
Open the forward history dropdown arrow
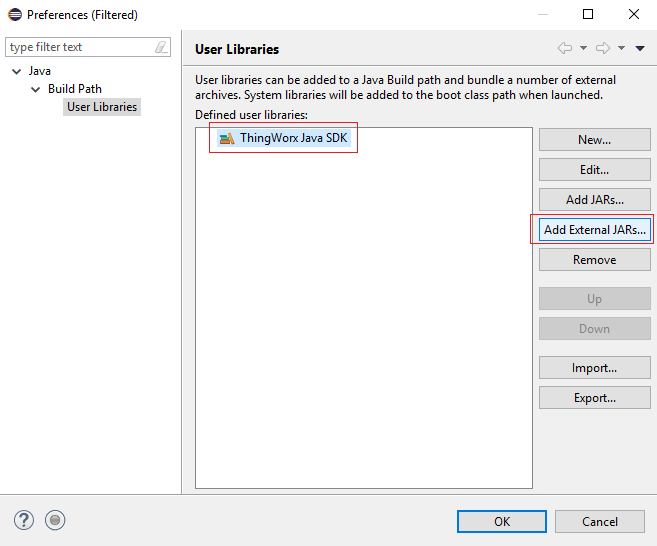[x=621, y=48]
